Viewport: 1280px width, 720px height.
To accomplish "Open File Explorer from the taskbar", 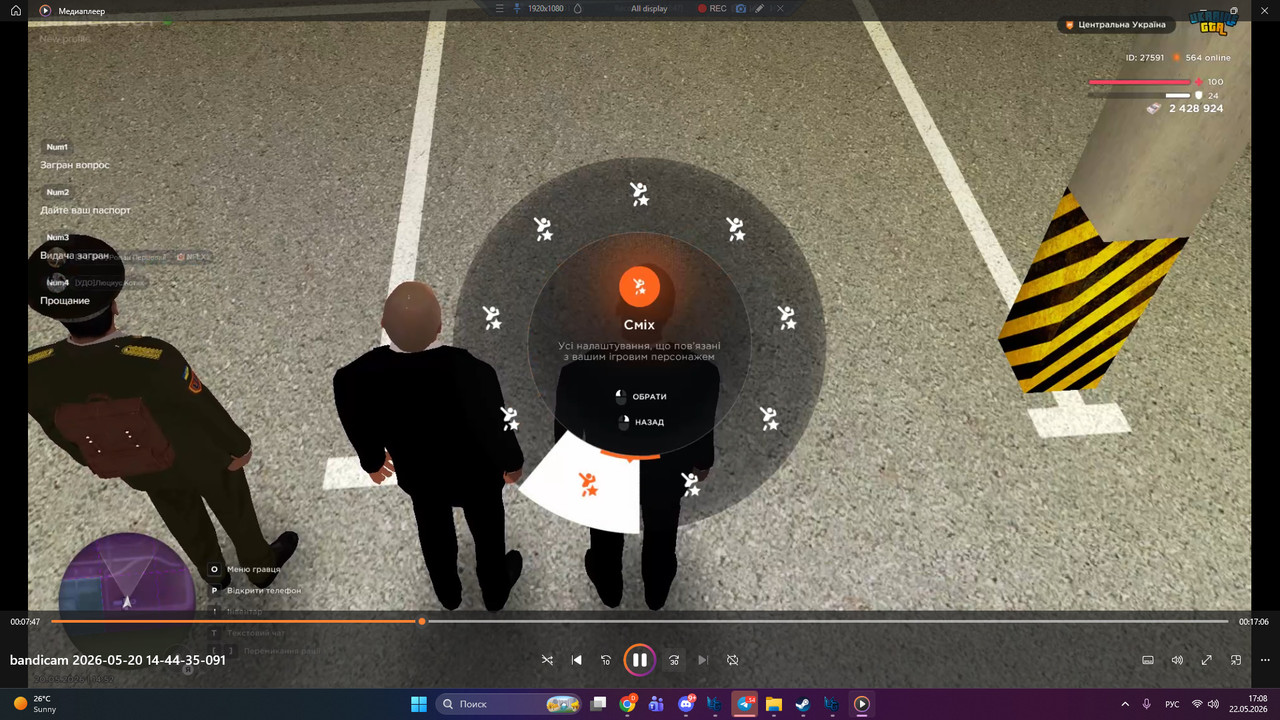I will click(774, 704).
